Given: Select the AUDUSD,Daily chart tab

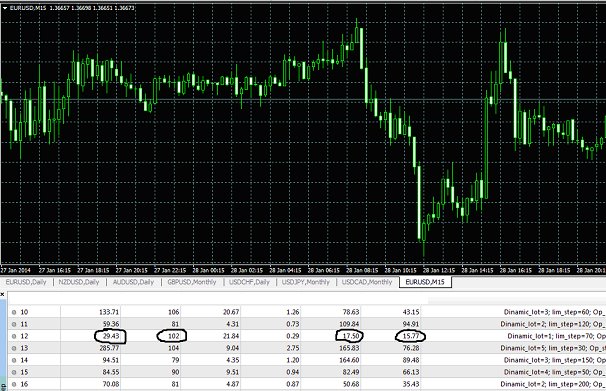Looking at the screenshot, I should click(x=133, y=282).
